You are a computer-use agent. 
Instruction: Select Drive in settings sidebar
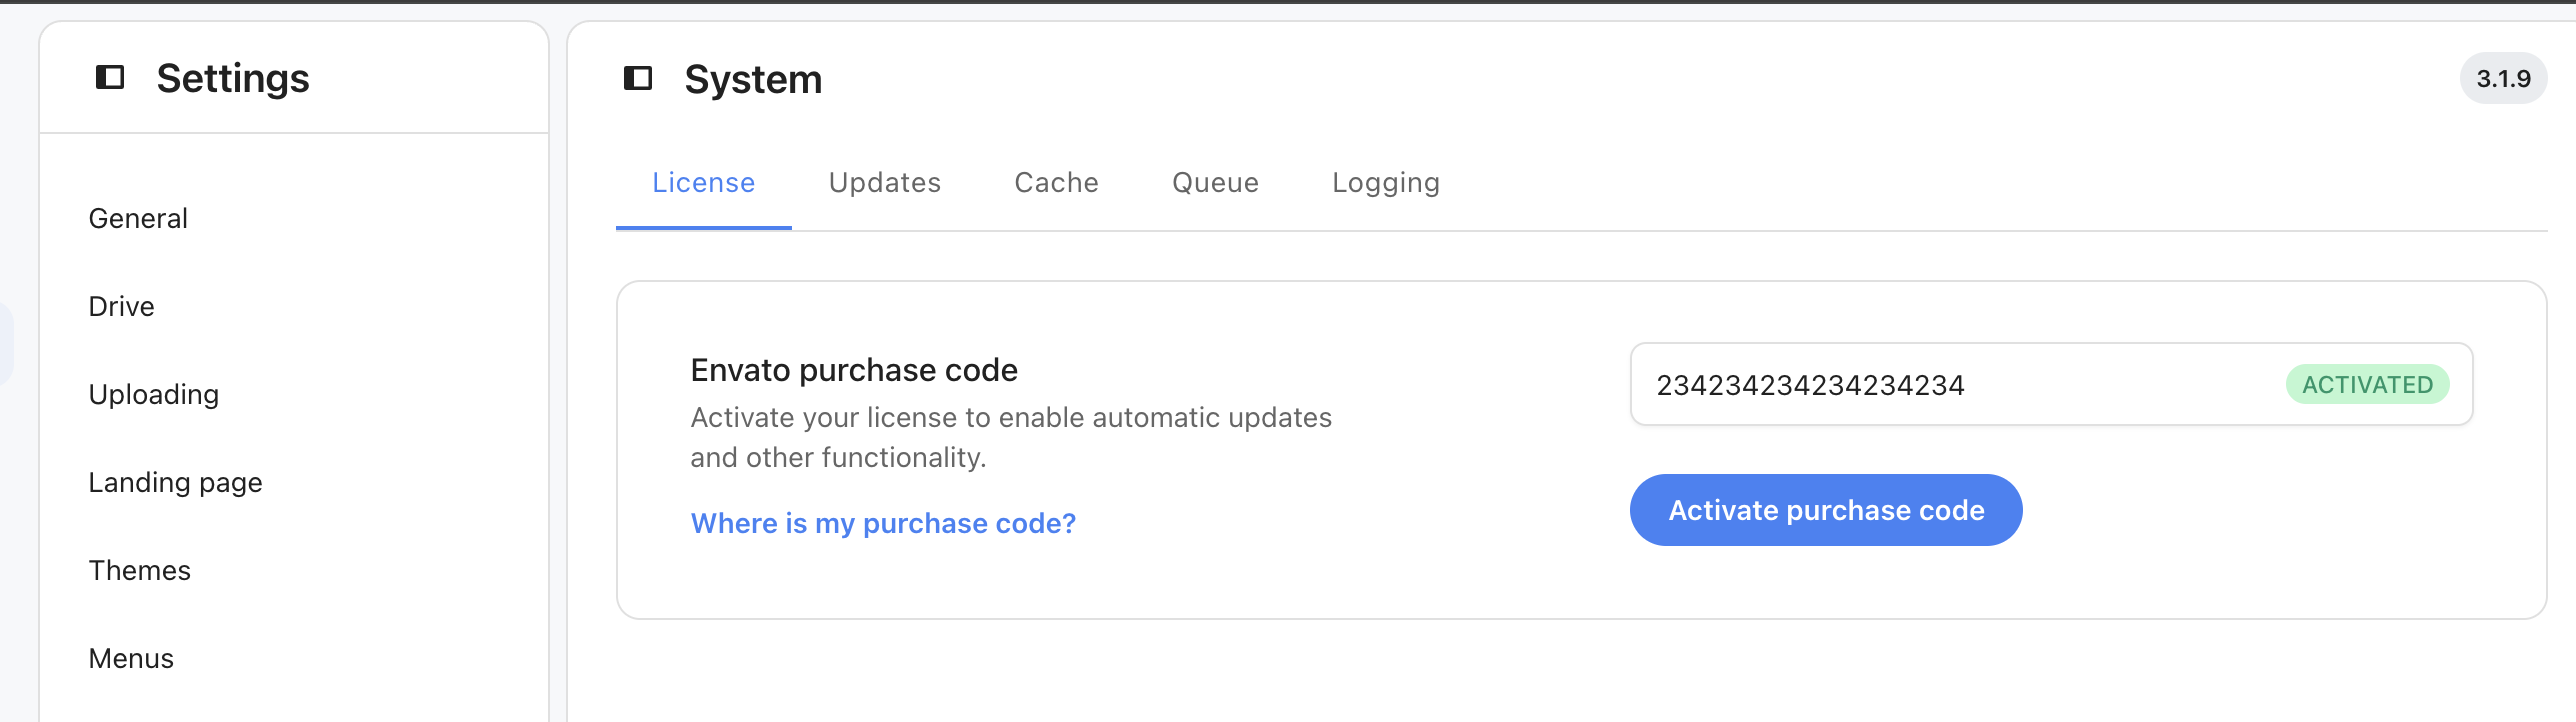[121, 307]
